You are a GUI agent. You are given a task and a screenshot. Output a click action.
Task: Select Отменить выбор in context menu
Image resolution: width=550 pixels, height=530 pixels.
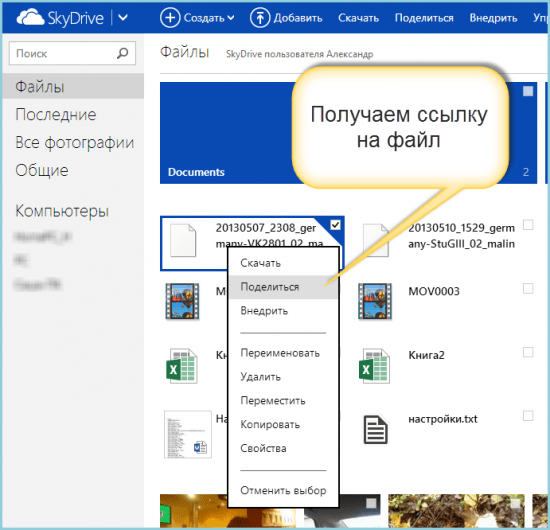[283, 490]
